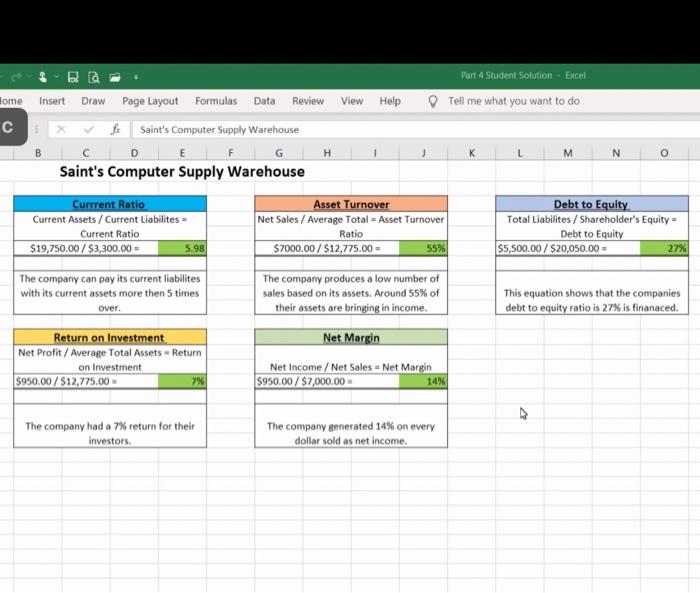Switch to the View tab
The height and width of the screenshot is (593, 700).
click(352, 101)
